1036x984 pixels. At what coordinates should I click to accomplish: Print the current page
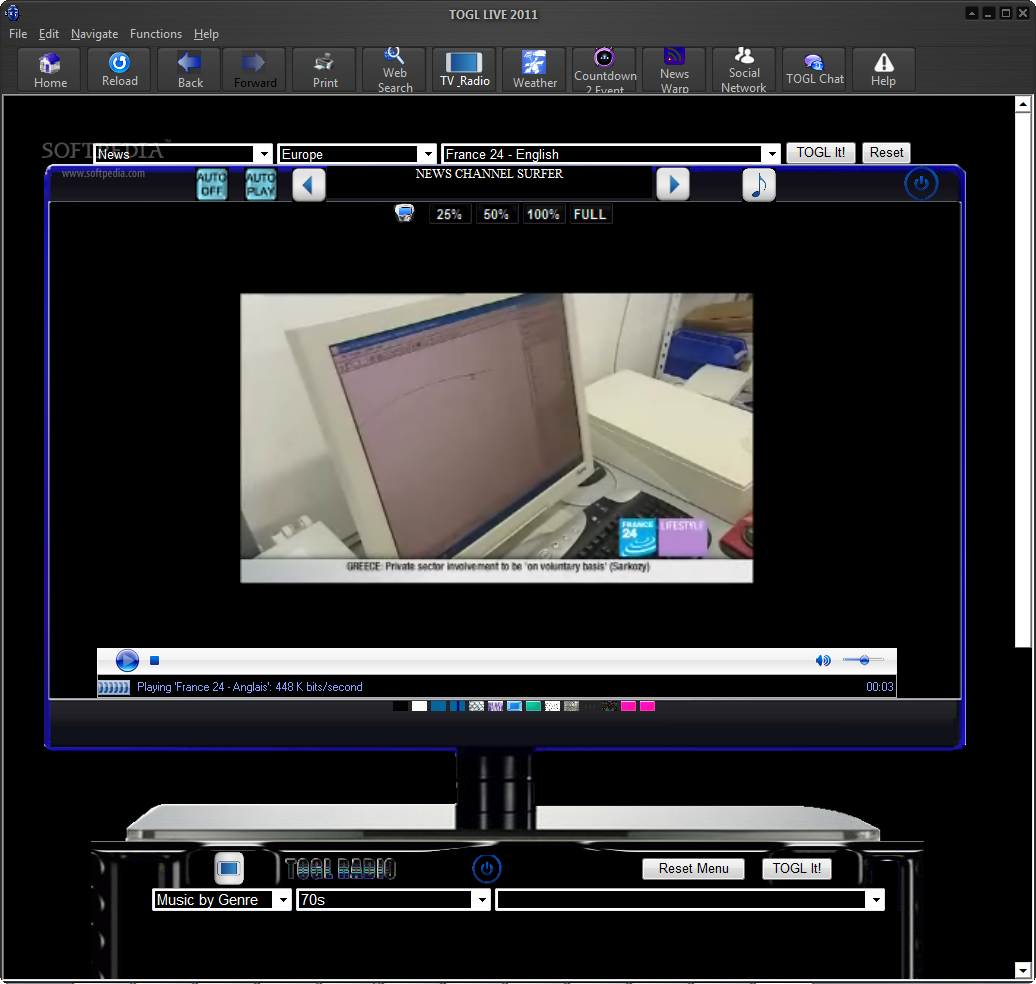click(x=324, y=70)
